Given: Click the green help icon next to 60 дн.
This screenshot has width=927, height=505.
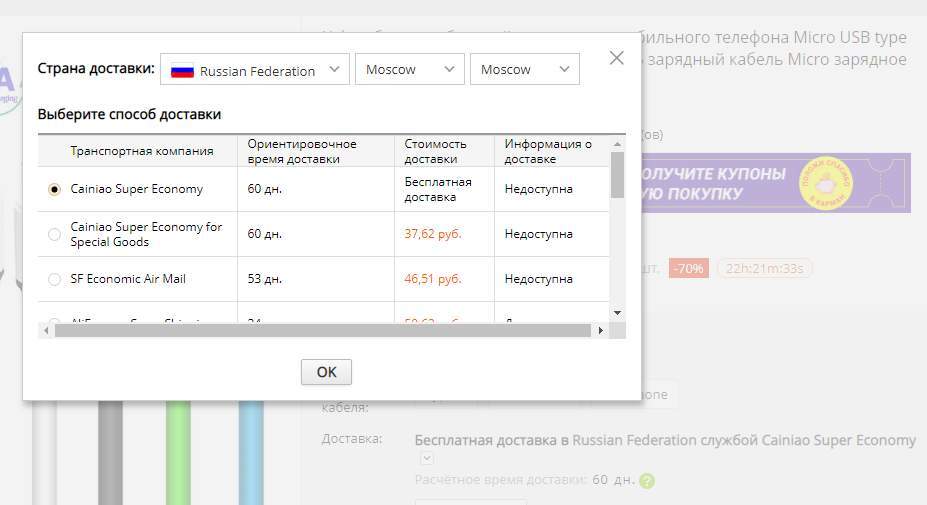Looking at the screenshot, I should click(647, 481).
